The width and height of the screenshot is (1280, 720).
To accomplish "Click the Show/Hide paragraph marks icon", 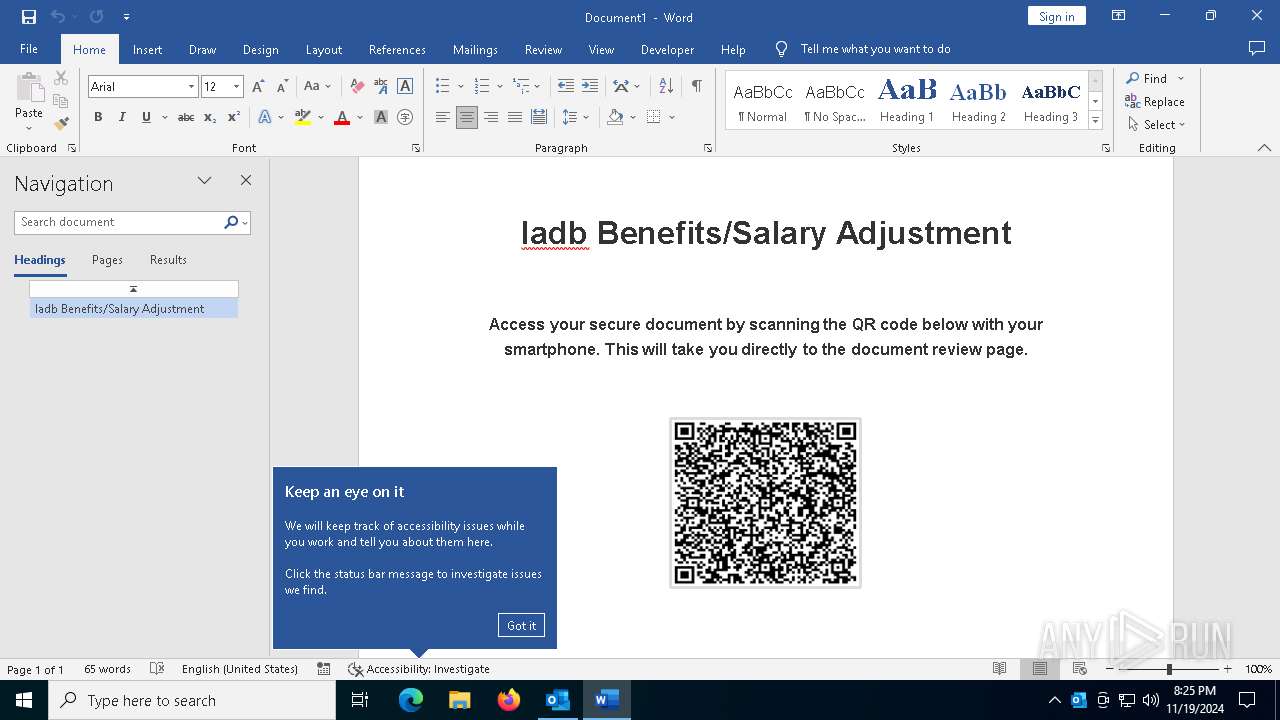I will (x=696, y=87).
